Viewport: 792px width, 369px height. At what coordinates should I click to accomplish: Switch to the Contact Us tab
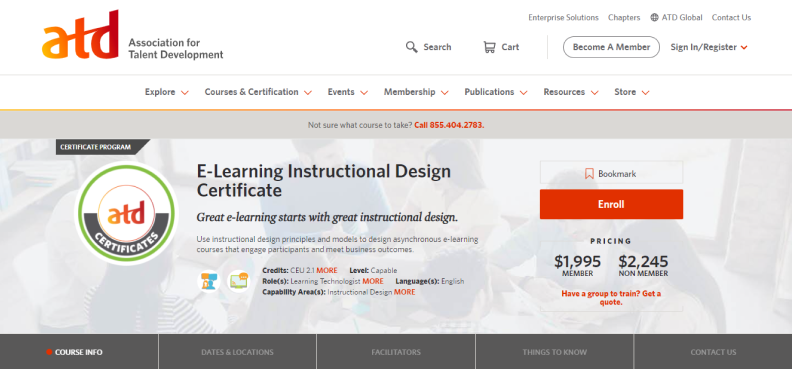click(713, 352)
